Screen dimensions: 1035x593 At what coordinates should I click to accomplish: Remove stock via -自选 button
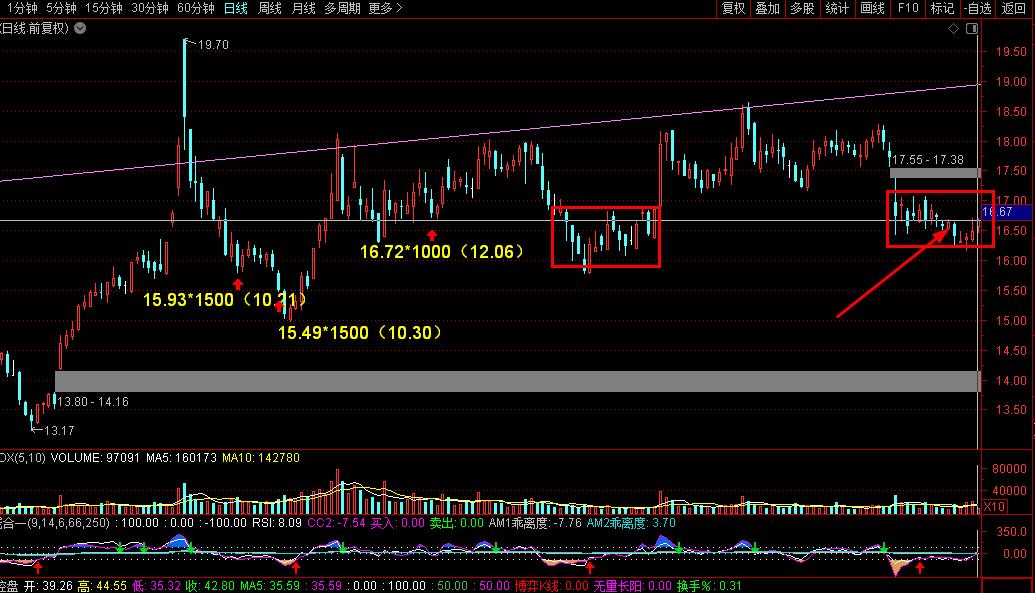click(x=978, y=9)
